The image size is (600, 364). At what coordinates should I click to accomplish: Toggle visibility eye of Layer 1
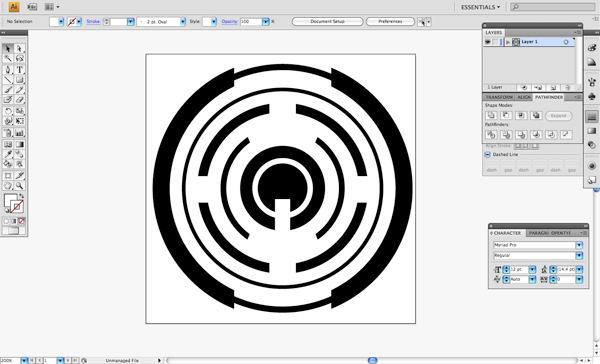tap(488, 42)
